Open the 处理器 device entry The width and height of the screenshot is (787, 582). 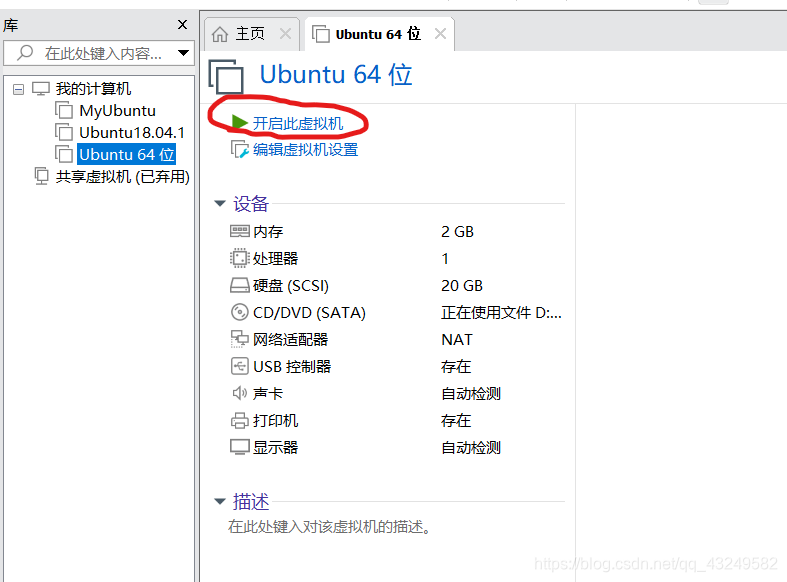[x=276, y=258]
